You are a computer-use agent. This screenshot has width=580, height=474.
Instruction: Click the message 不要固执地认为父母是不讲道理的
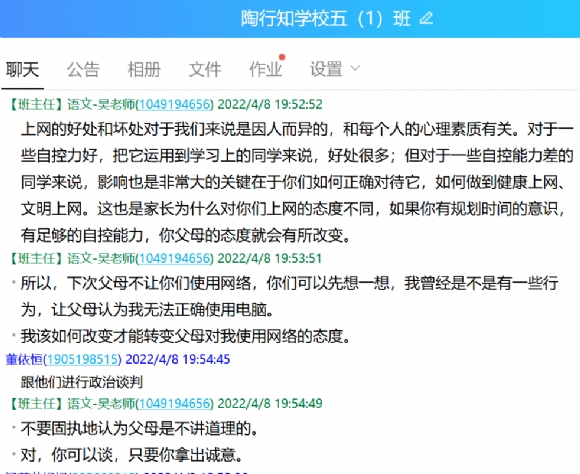tap(139, 429)
